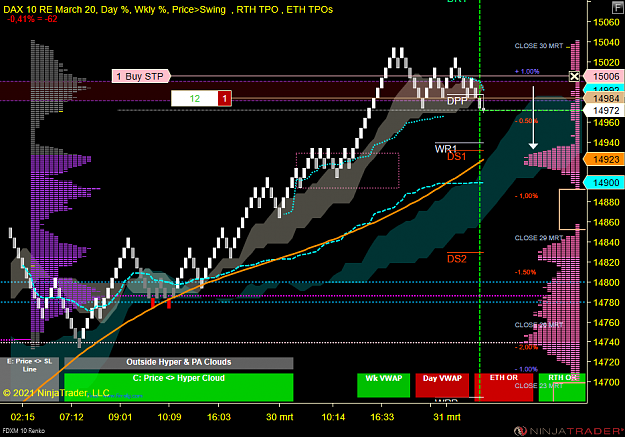Click the CLOSE 29 MRT label

[539, 238]
